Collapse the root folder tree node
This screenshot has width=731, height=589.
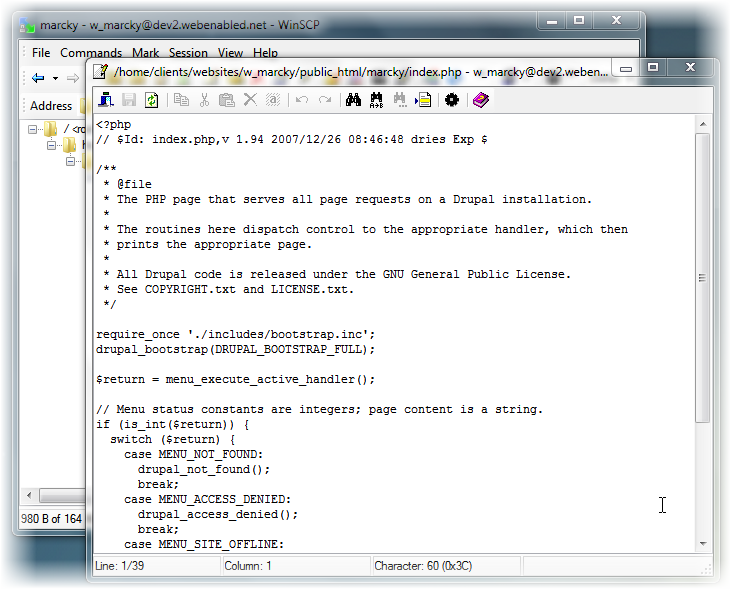pyautogui.click(x=32, y=129)
